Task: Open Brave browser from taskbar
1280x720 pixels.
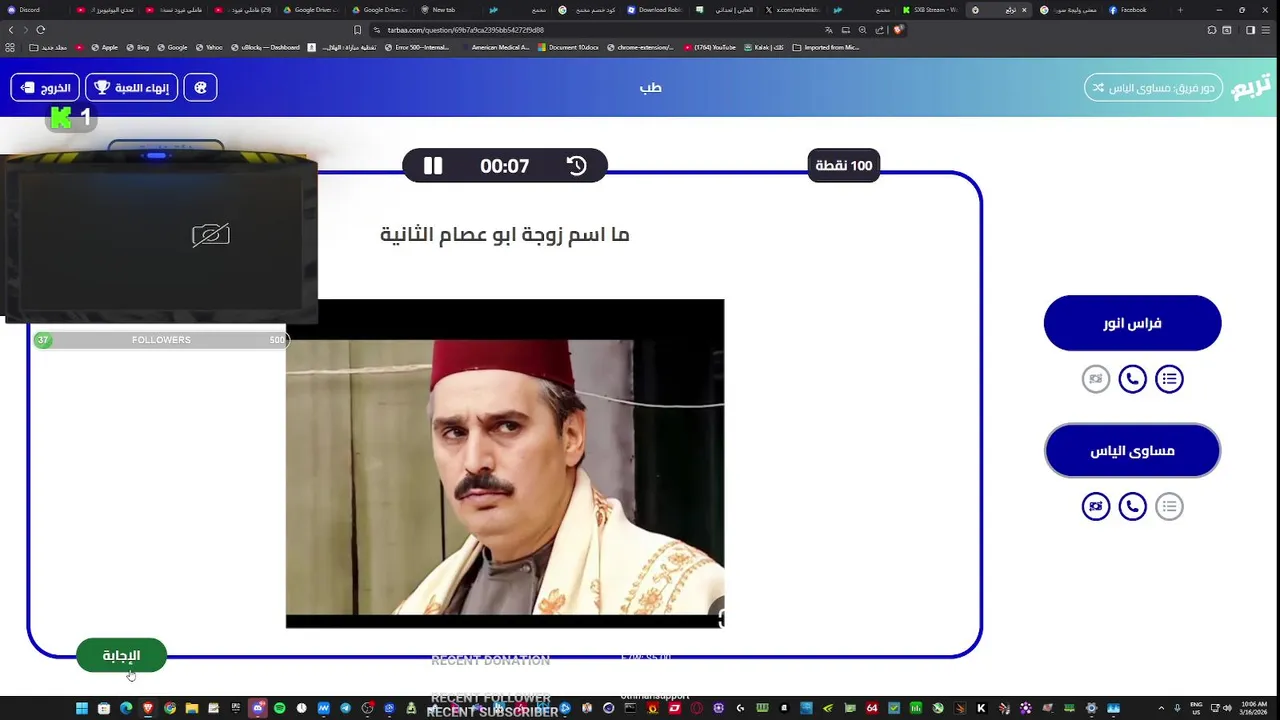Action: (148, 708)
